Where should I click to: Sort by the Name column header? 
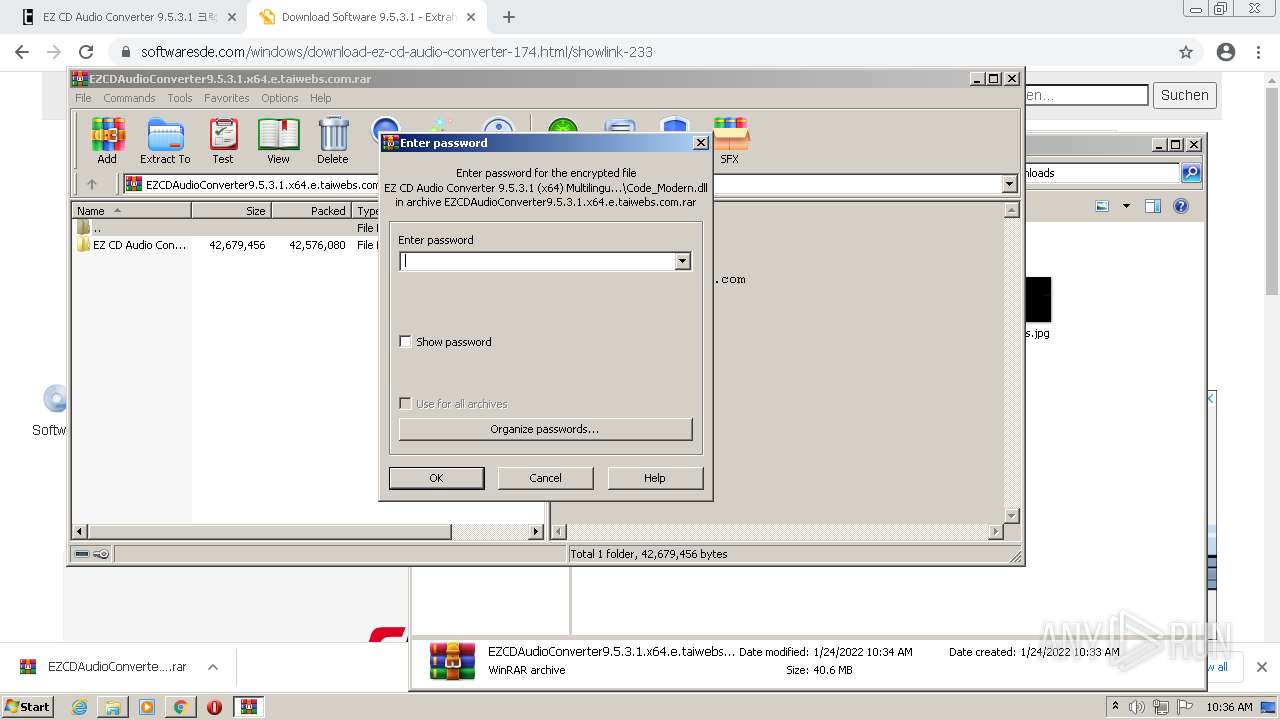(x=132, y=211)
